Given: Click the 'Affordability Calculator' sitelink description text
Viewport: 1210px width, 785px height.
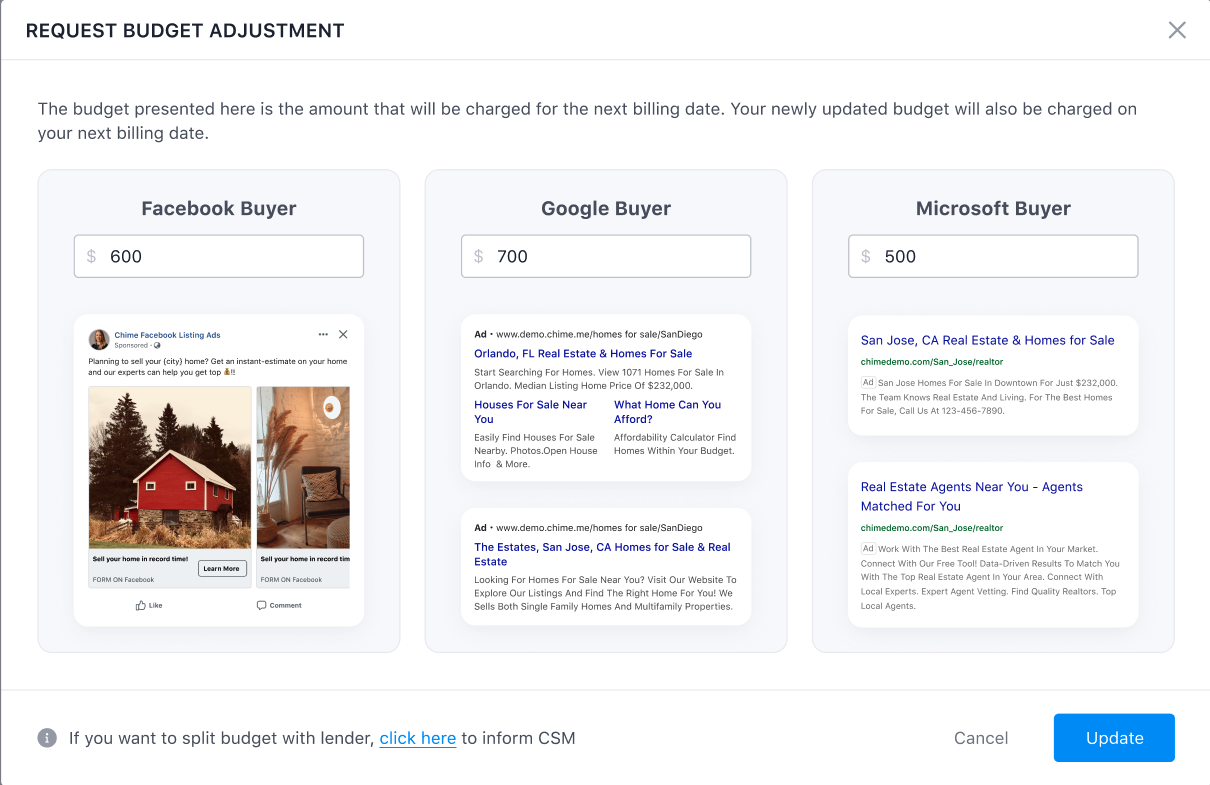Looking at the screenshot, I should tap(675, 444).
